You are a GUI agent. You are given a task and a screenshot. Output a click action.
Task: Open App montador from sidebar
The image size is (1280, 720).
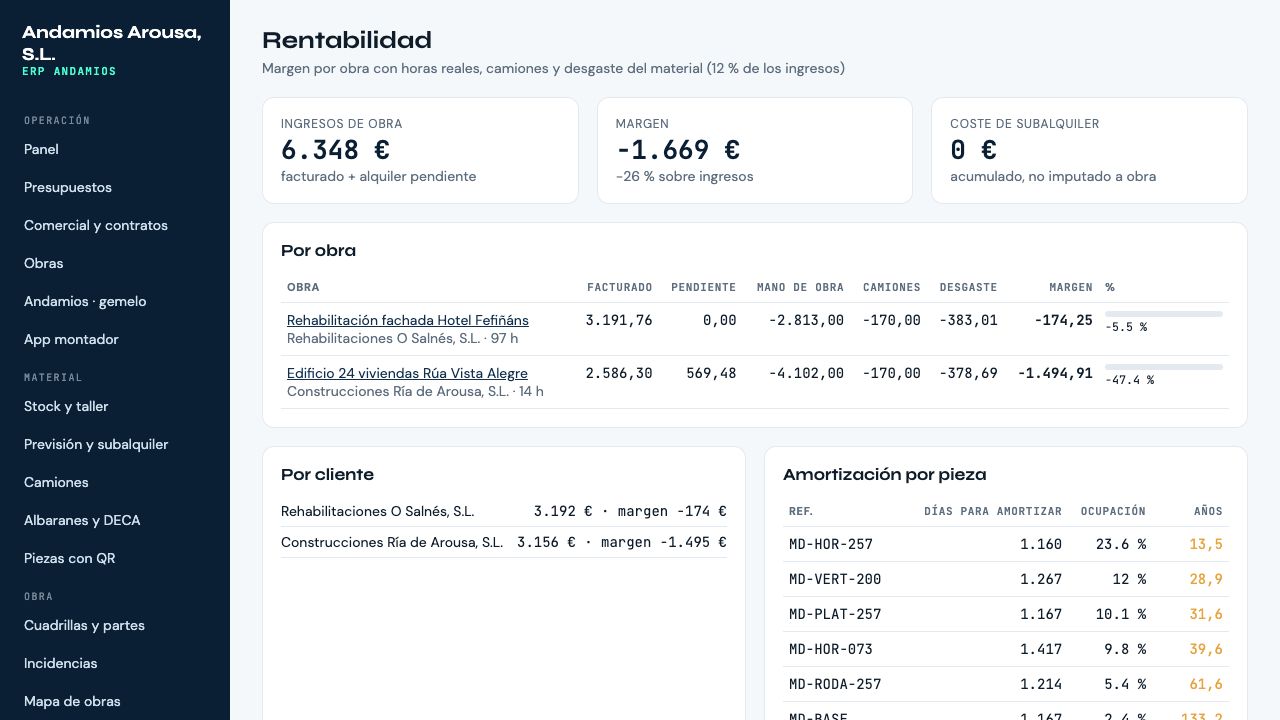click(x=71, y=339)
